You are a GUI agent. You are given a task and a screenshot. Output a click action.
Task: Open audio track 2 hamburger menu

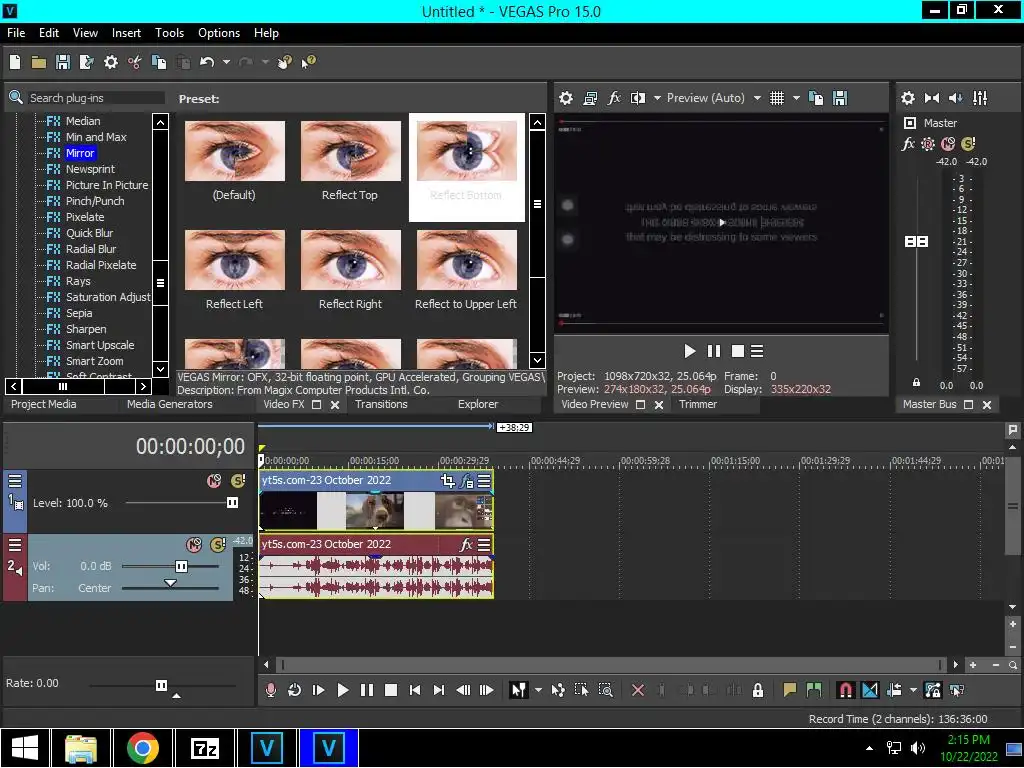[14, 545]
